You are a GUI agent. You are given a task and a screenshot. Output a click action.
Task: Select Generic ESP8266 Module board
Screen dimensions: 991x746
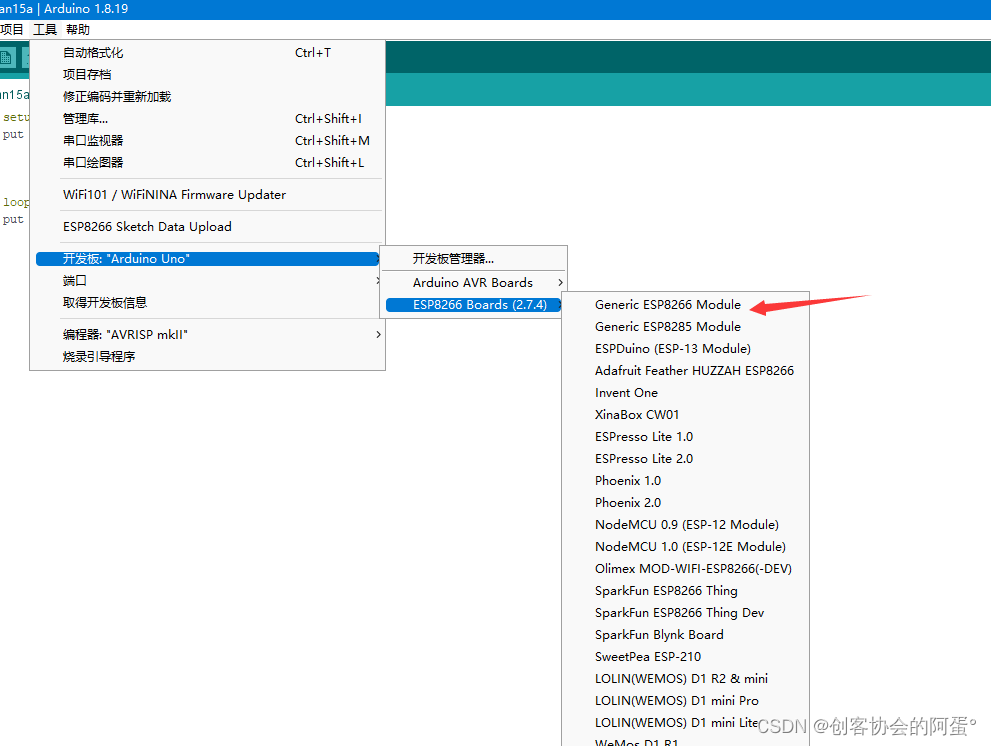click(685, 305)
